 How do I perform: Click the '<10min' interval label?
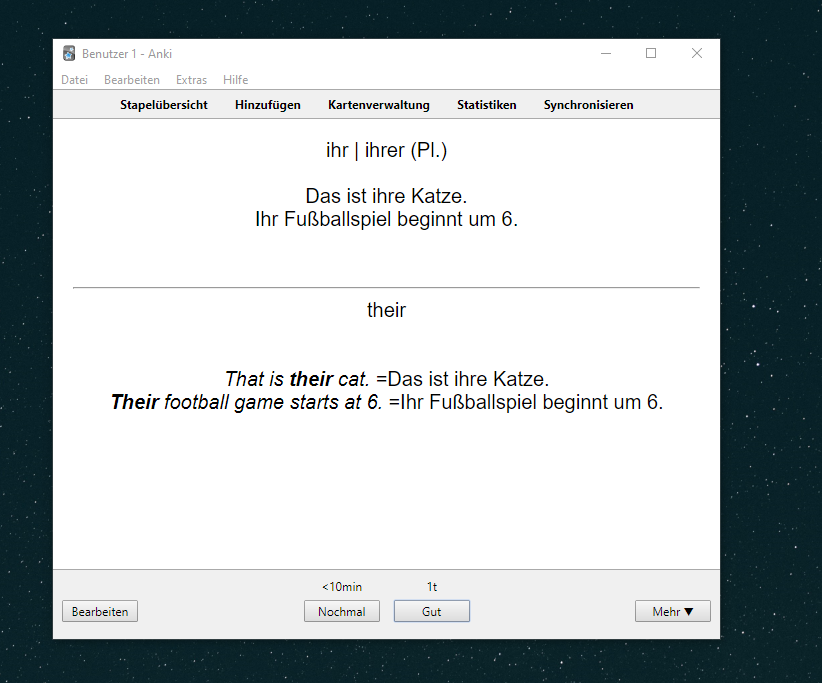(x=342, y=587)
